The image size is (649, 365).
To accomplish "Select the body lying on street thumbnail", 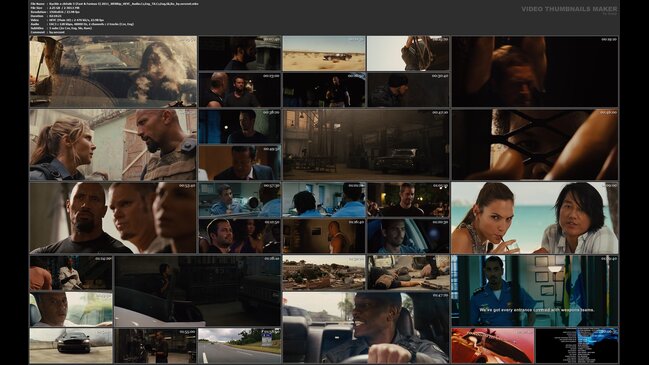I will (408, 273).
